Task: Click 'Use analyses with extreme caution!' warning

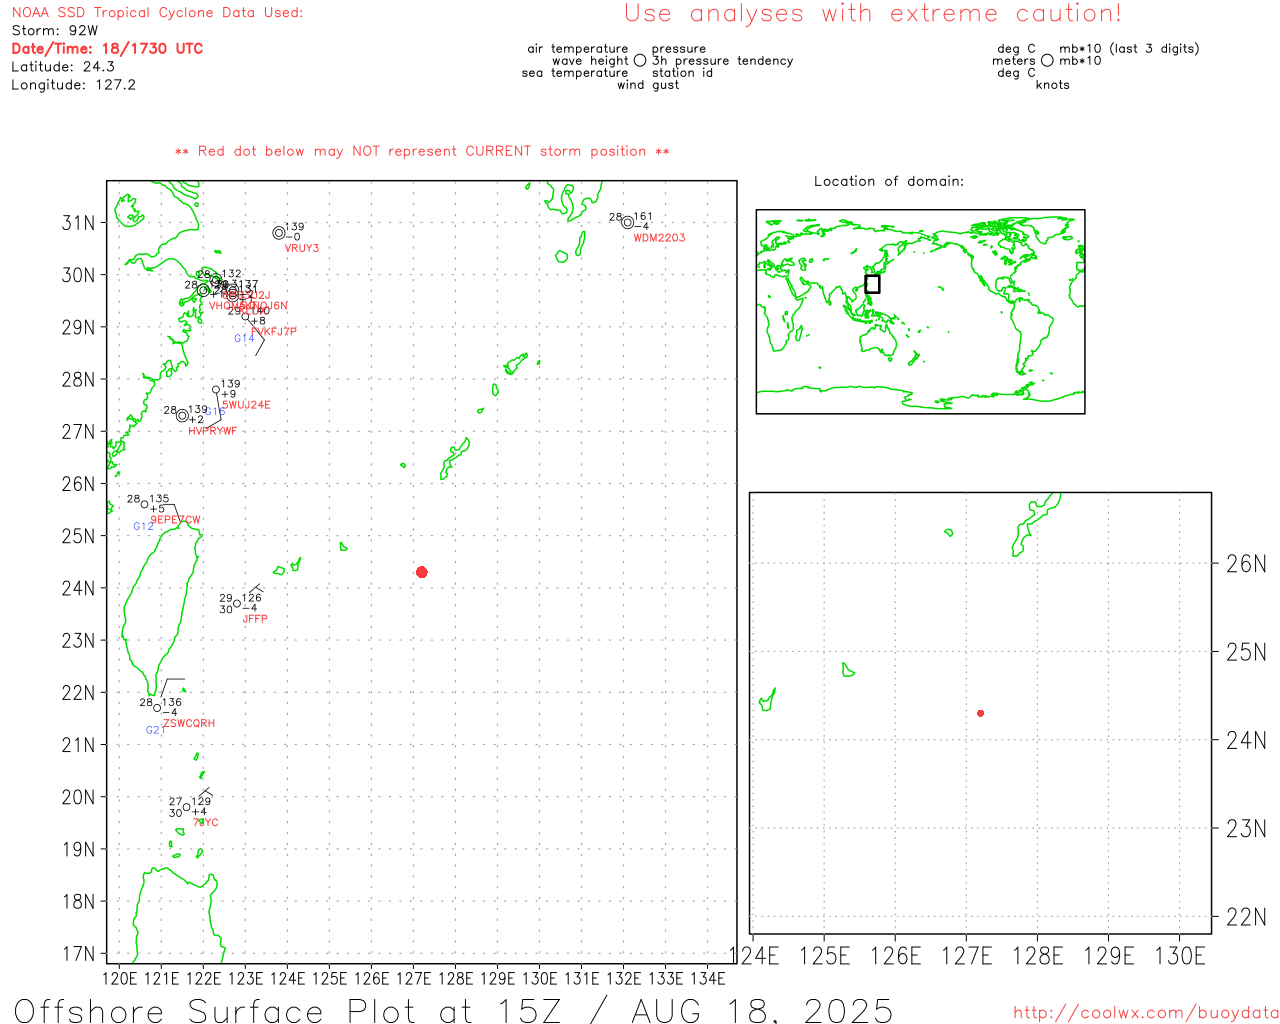Action: coord(873,14)
